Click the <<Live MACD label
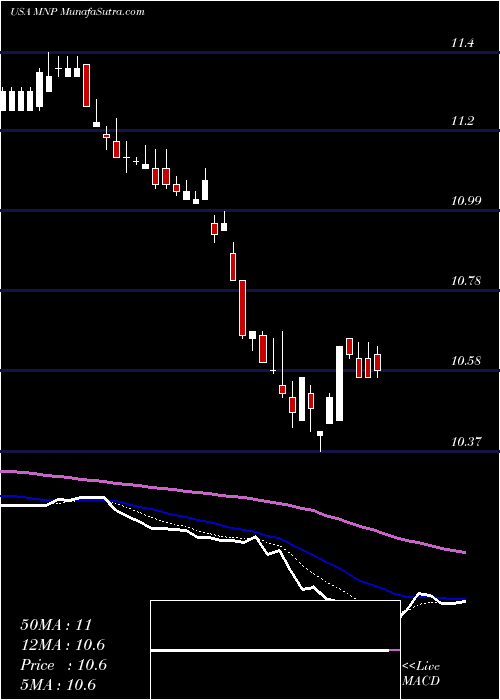Image resolution: width=500 pixels, height=700 pixels. tap(421, 674)
